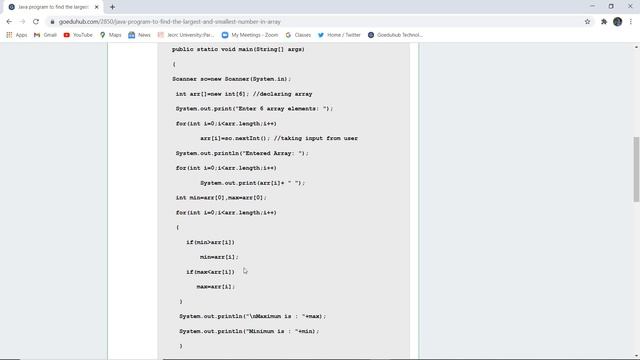Click the 'if(min>arr[i])' line
Image resolution: width=640 pixels, height=360 pixels.
coord(210,242)
